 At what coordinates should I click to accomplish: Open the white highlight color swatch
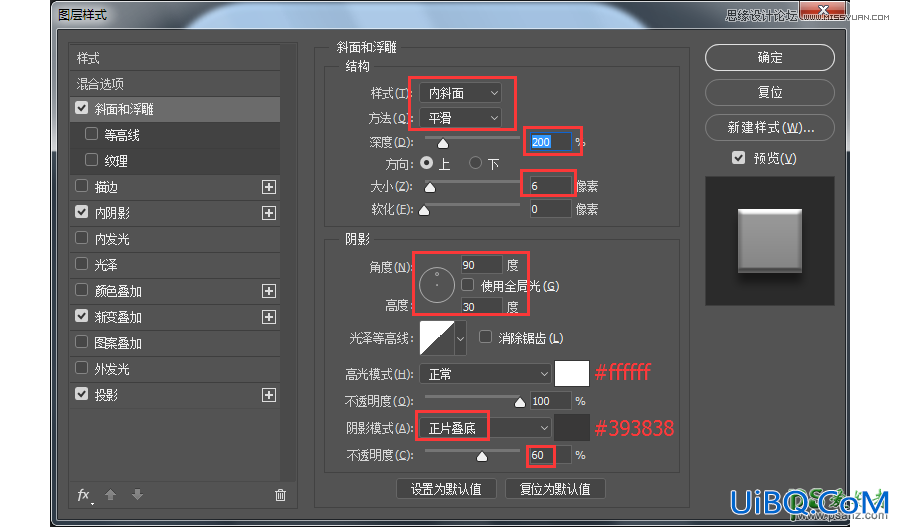(572, 373)
